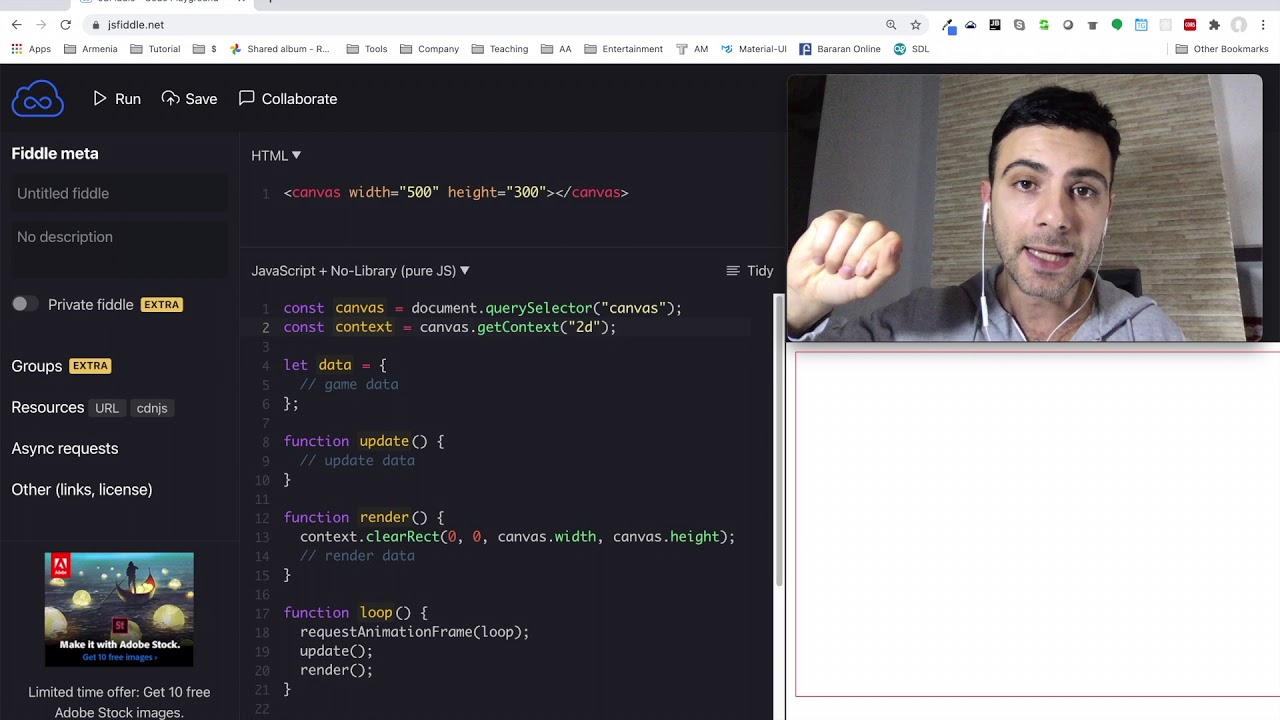This screenshot has height=720, width=1280.
Task: Open the Chrome extensions puzzle menu
Action: coord(1214,25)
